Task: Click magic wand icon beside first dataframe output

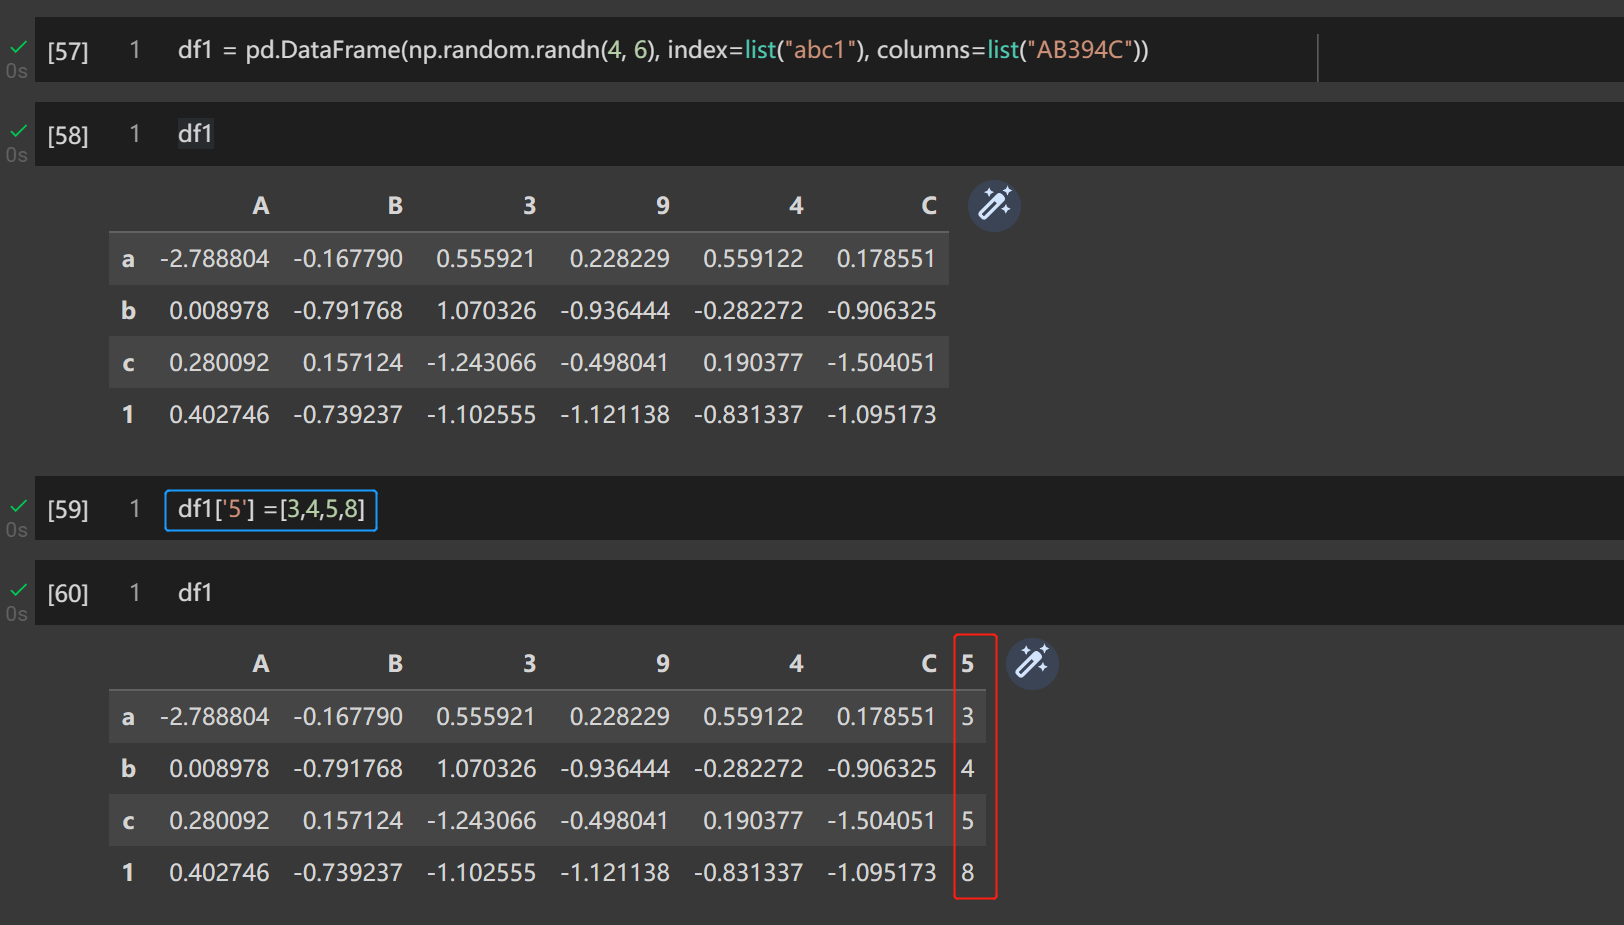Action: [x=994, y=205]
